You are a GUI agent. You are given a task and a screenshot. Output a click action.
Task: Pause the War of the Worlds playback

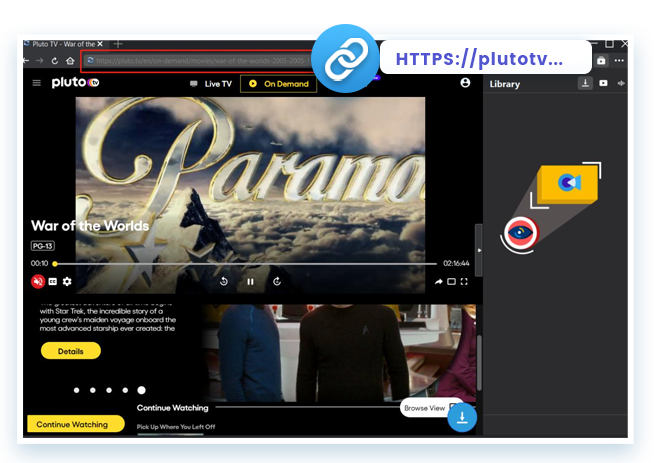[x=250, y=282]
